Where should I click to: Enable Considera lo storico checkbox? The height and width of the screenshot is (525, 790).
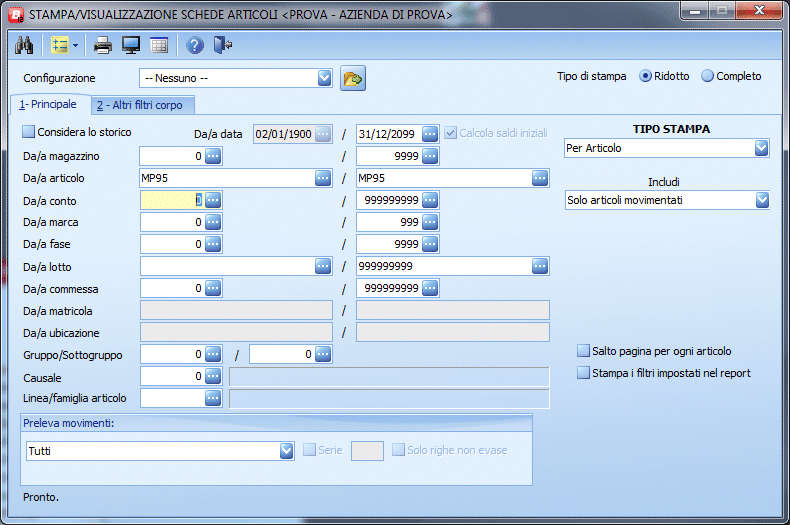point(29,132)
